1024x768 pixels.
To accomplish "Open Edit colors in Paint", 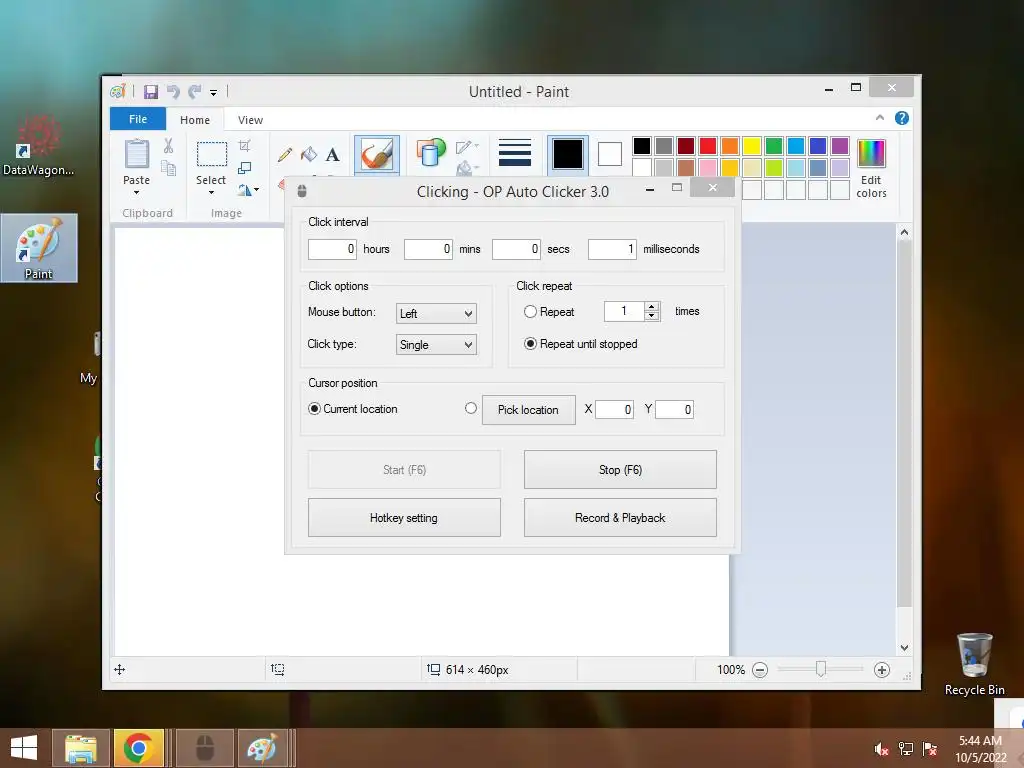I will pyautogui.click(x=871, y=168).
